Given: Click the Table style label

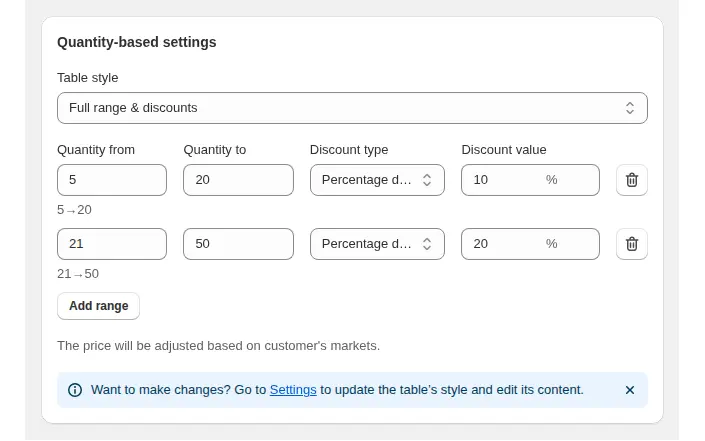Looking at the screenshot, I should tap(88, 78).
